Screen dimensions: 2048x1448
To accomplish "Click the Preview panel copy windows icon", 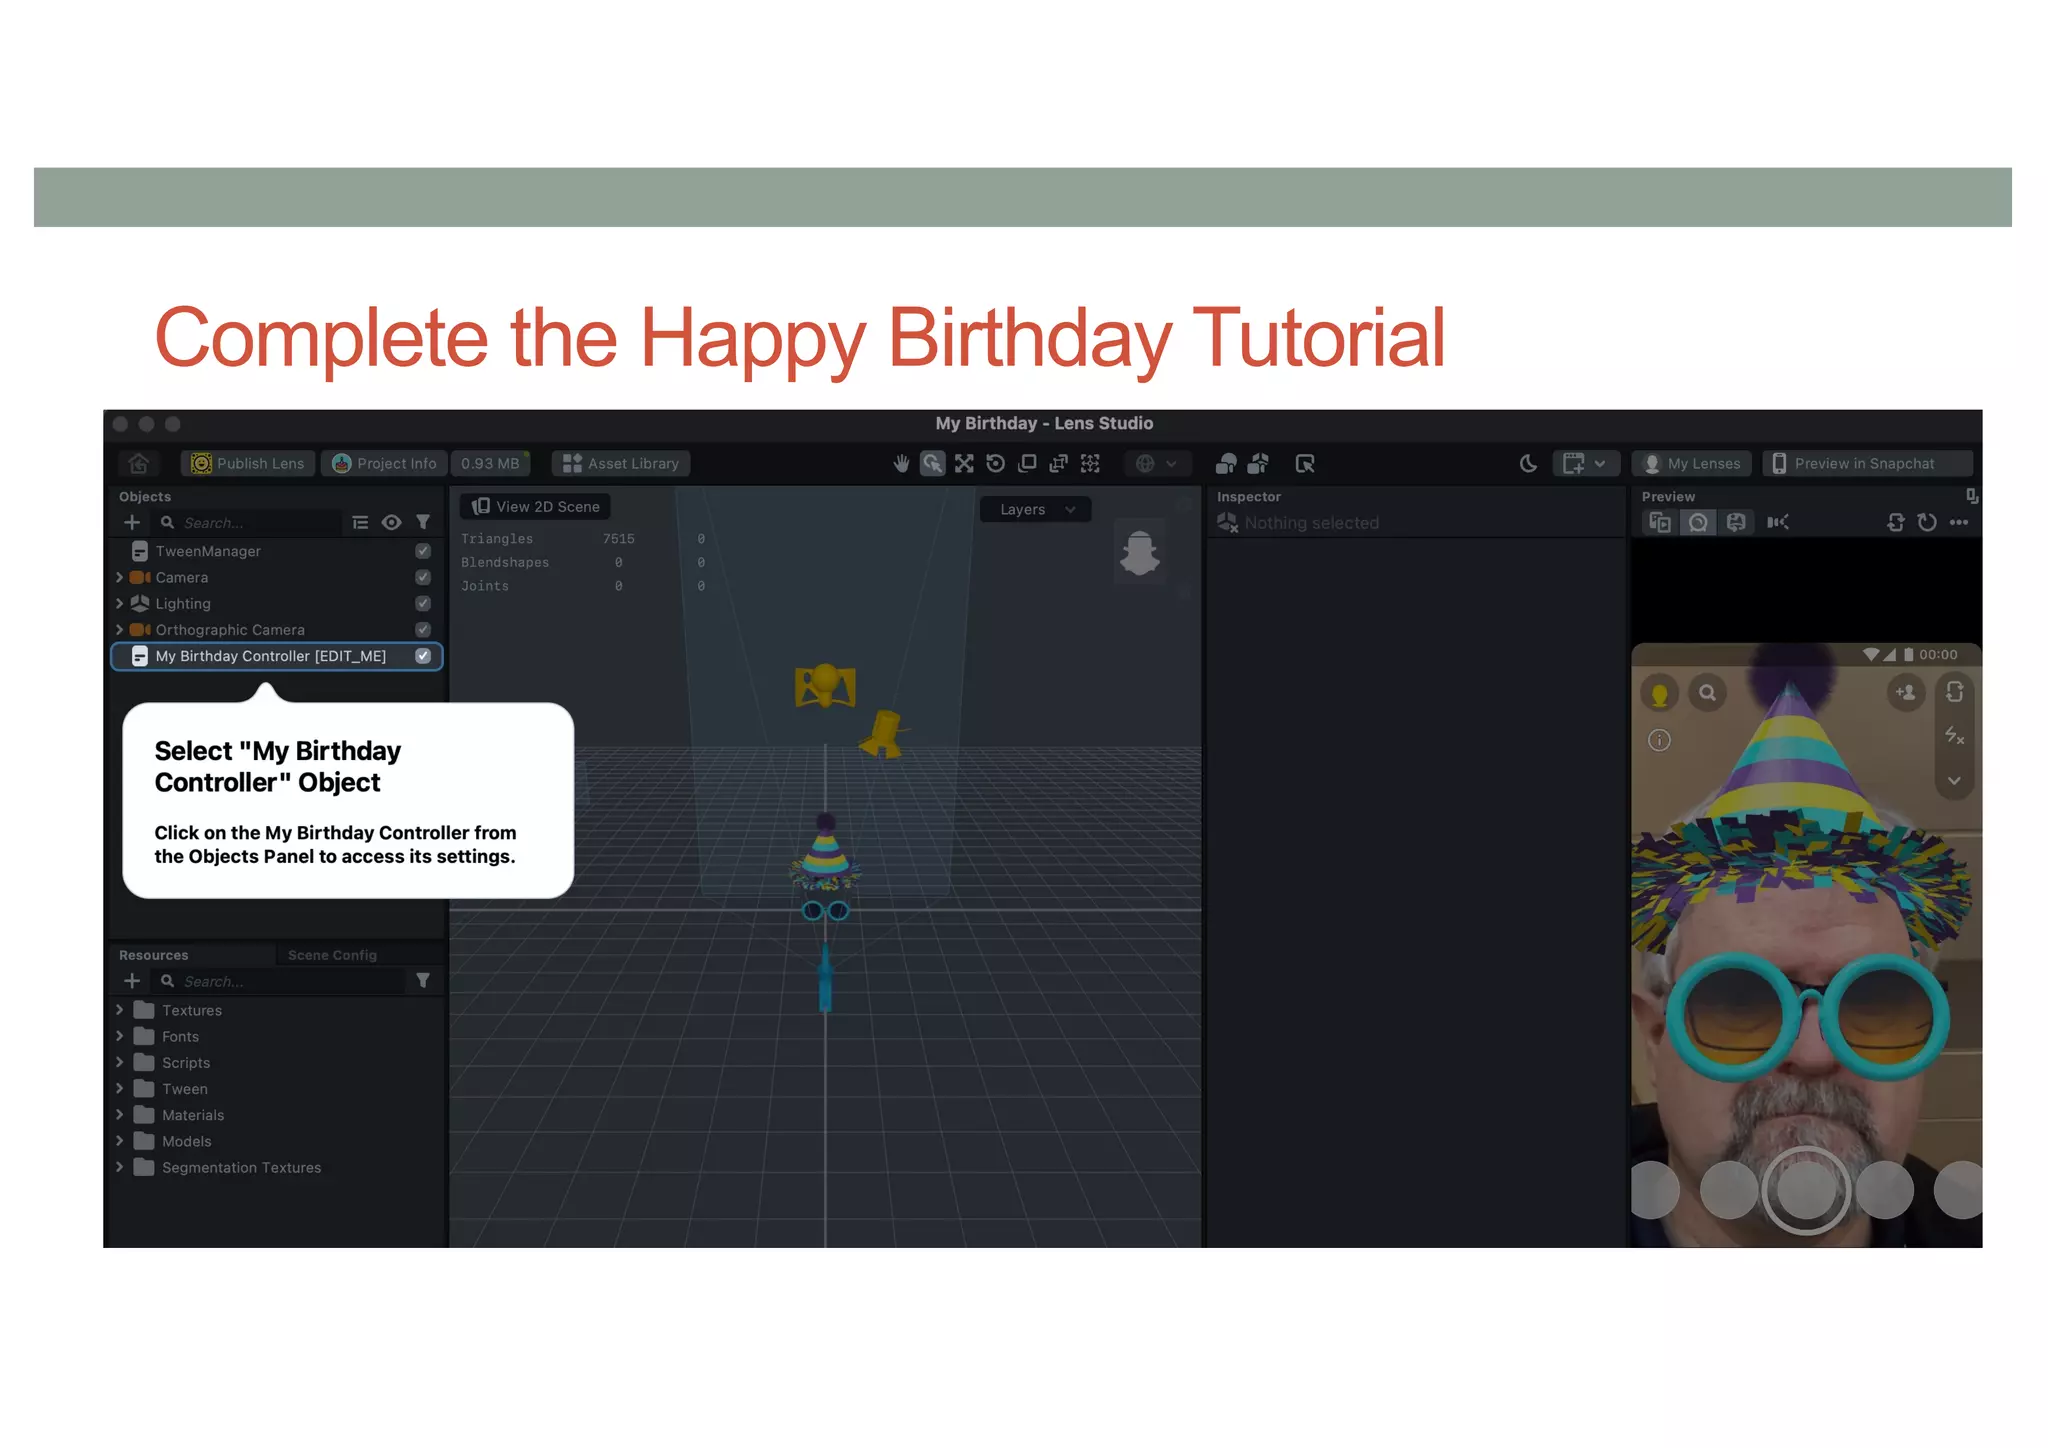I will (1660, 522).
